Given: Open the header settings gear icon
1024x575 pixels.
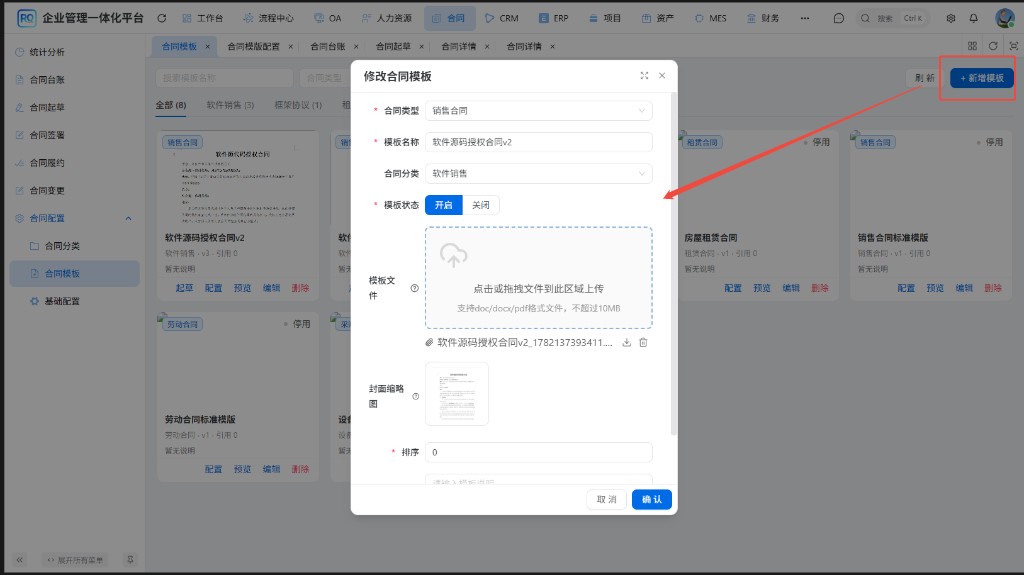Looking at the screenshot, I should (x=951, y=18).
